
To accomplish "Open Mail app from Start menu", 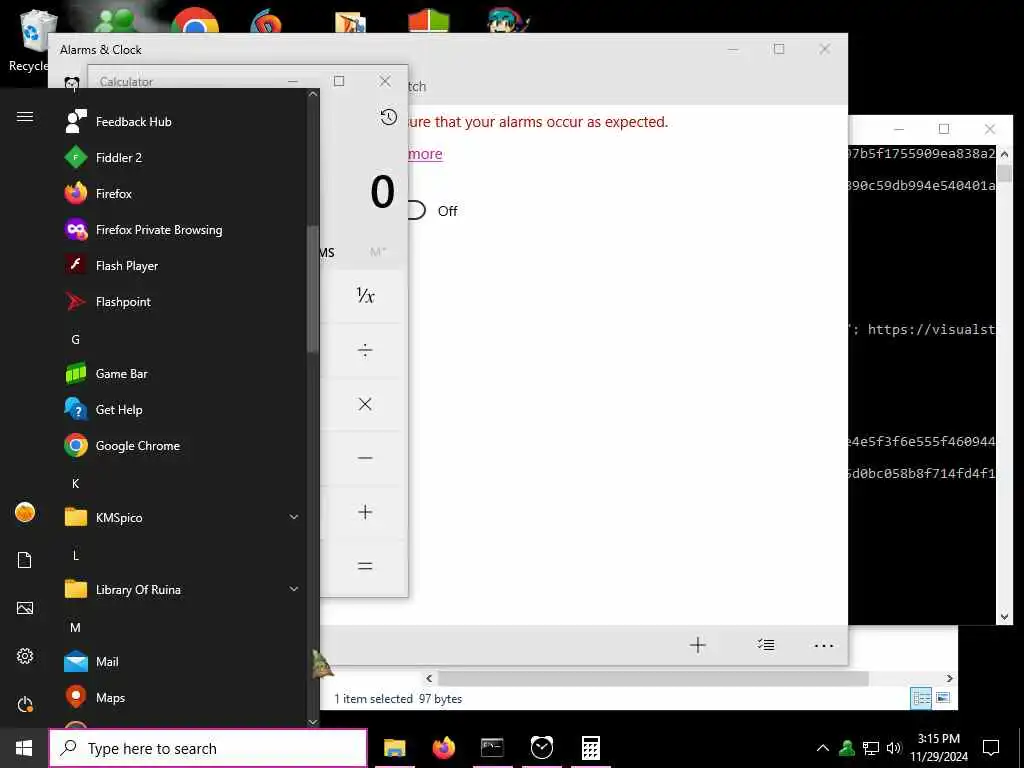I will (x=183, y=662).
